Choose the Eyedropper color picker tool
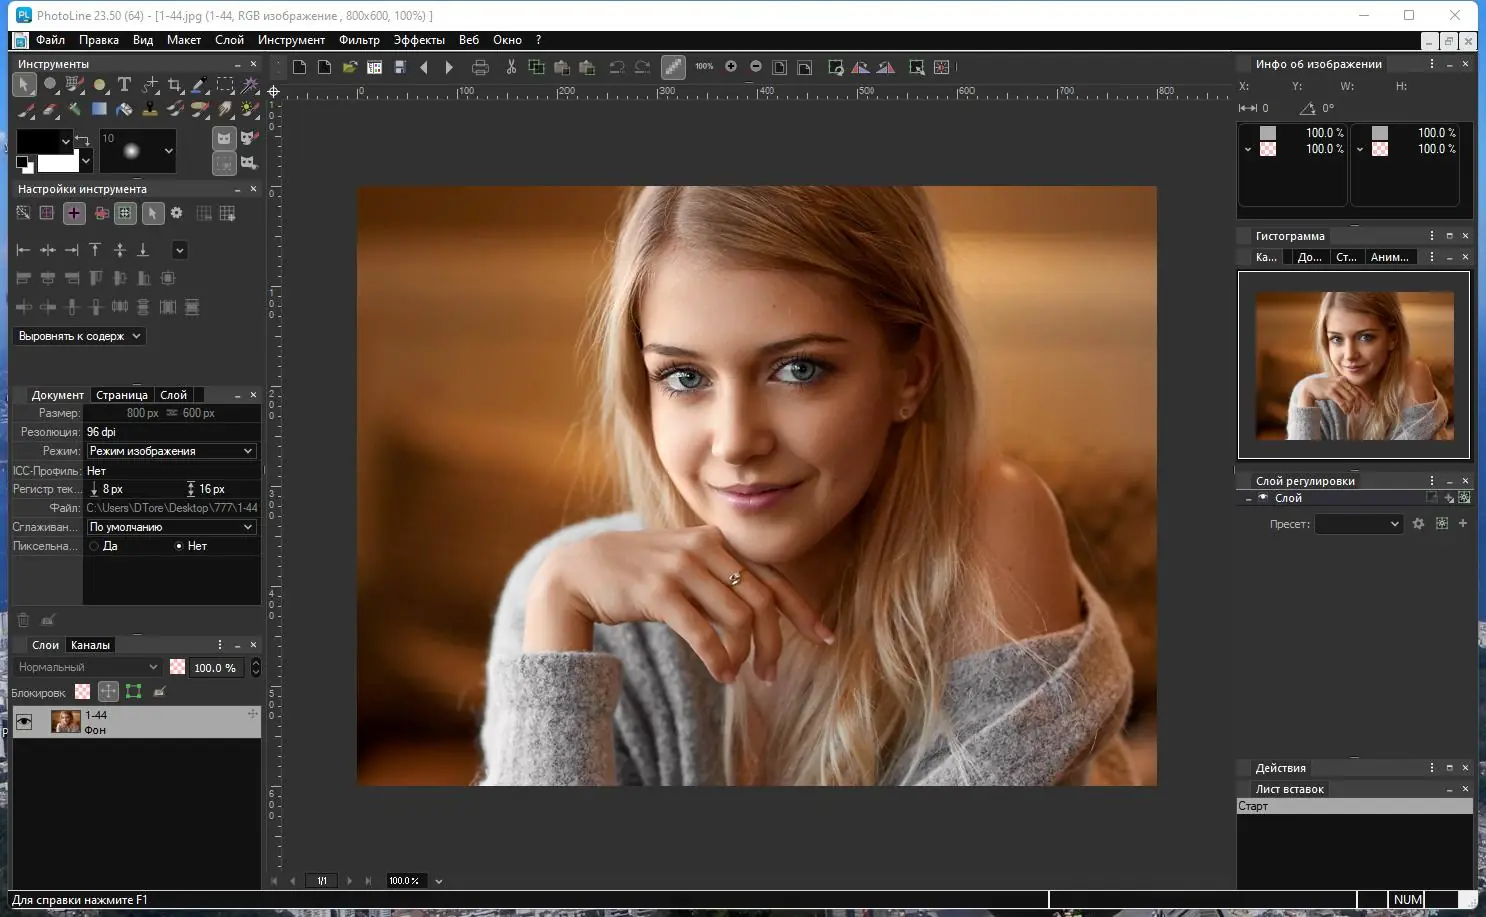 pyautogui.click(x=200, y=85)
